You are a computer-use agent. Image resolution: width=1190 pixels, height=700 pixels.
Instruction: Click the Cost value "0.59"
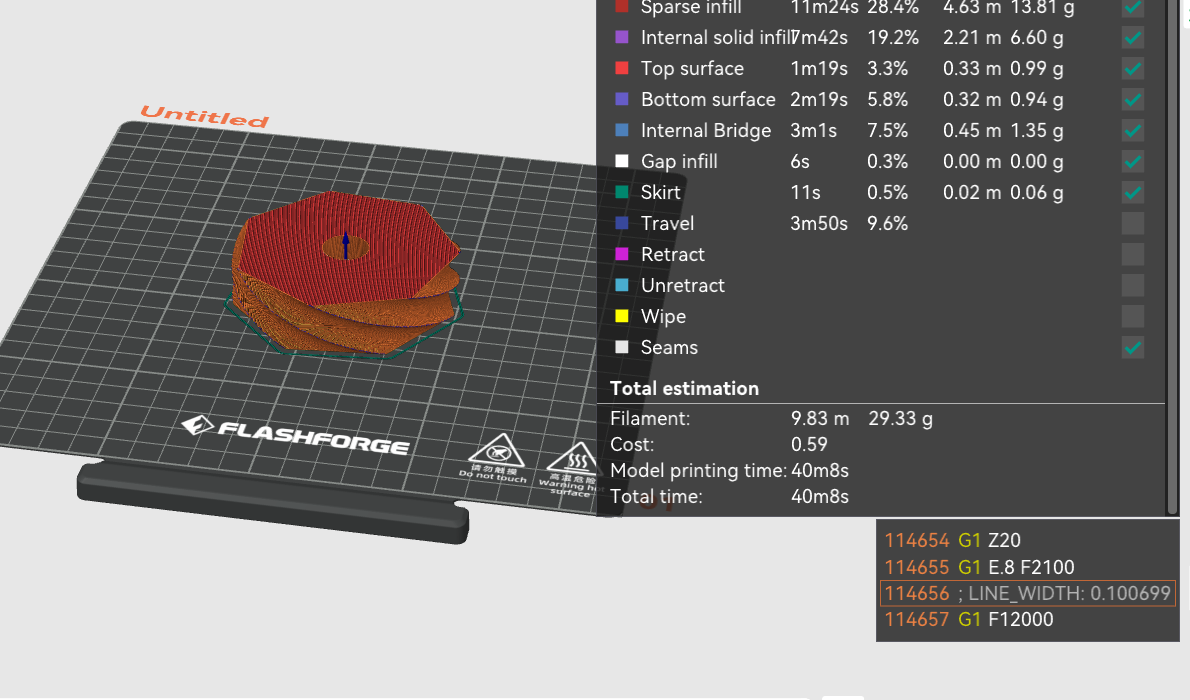[809, 444]
